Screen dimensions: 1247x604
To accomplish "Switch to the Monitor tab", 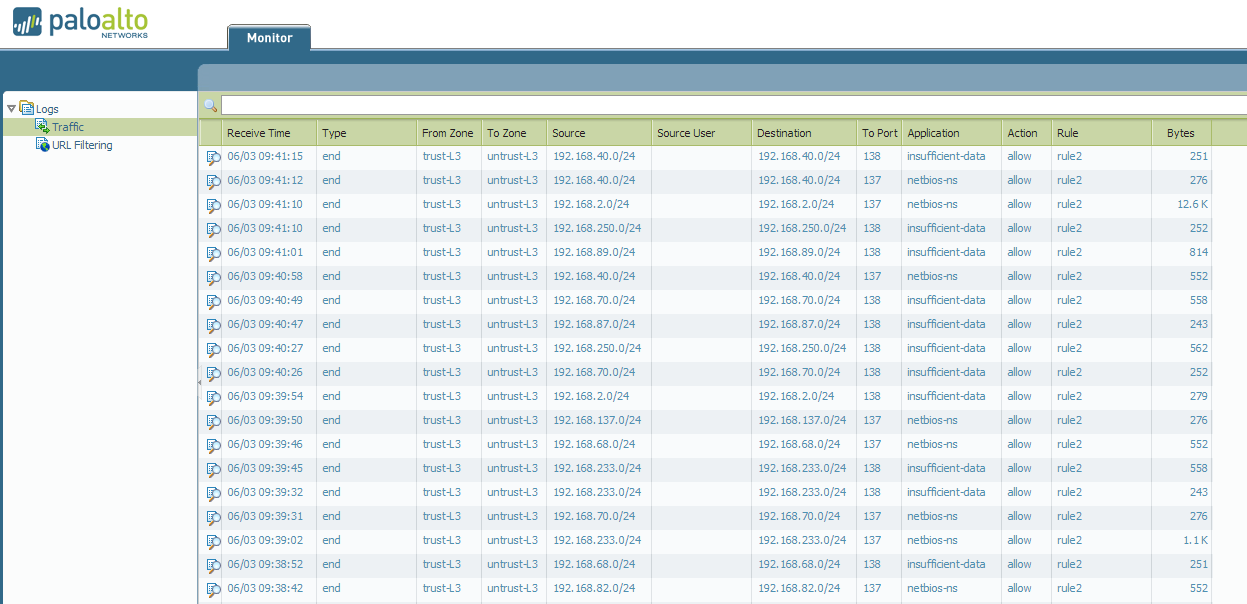I will point(268,36).
